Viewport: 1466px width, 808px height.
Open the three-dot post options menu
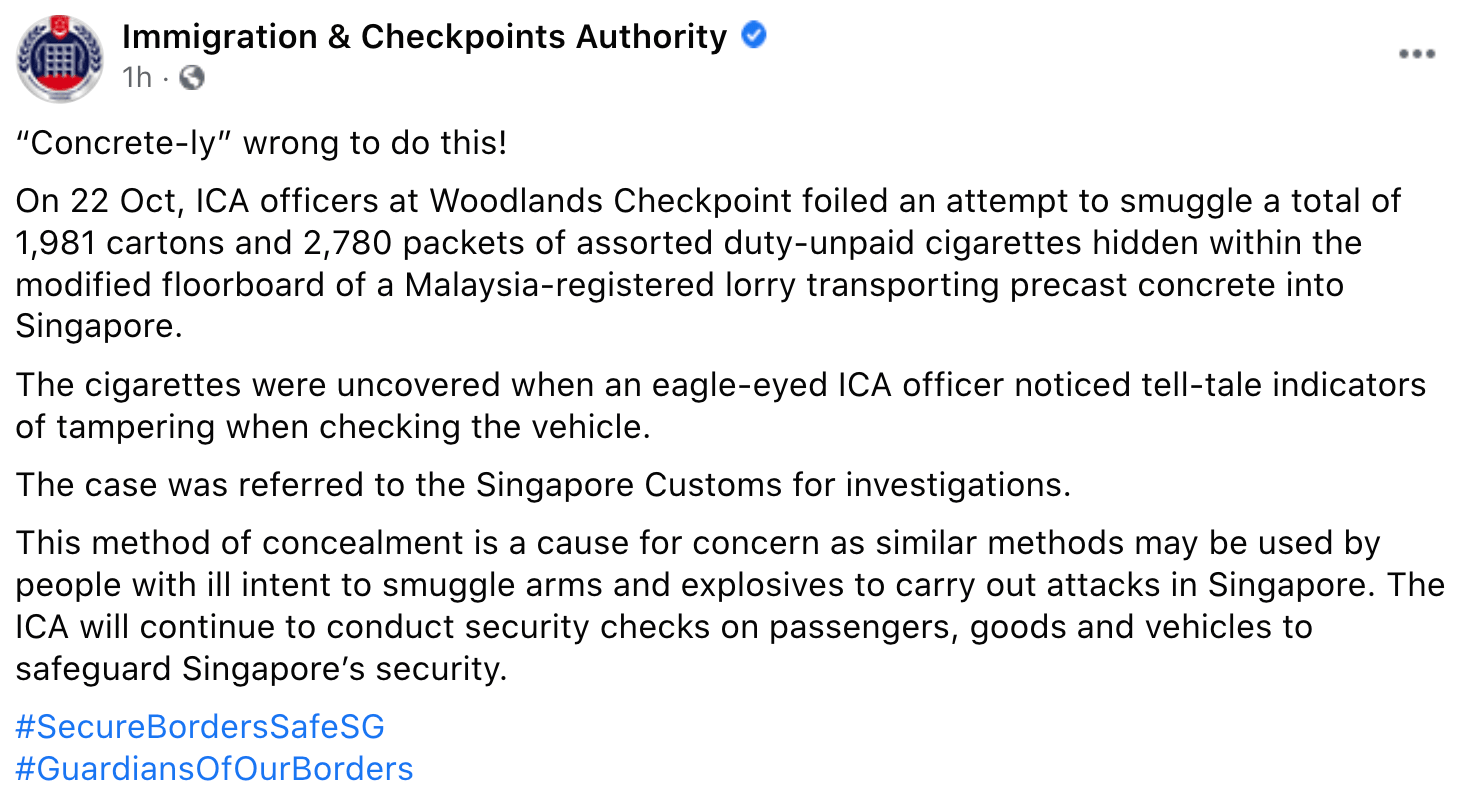(1416, 55)
